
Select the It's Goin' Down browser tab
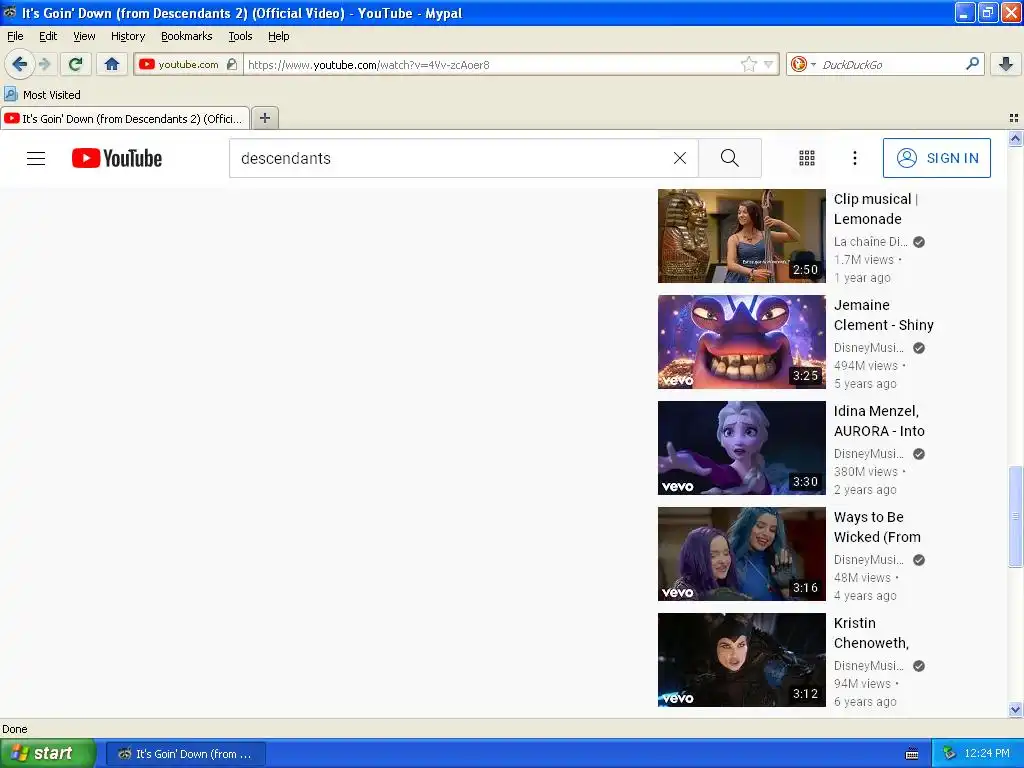(125, 118)
